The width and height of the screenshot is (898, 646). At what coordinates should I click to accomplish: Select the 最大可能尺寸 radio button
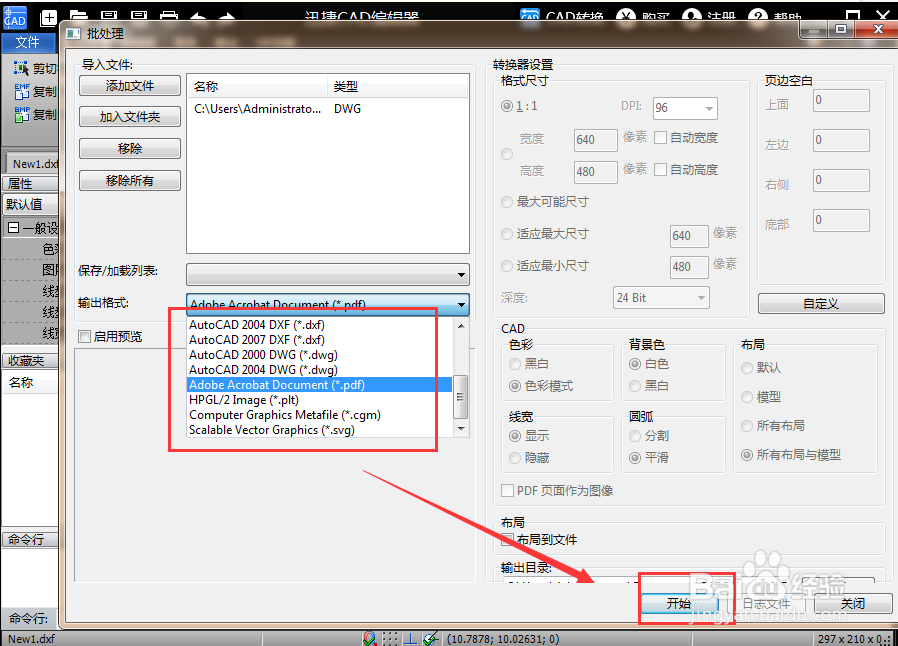coord(507,202)
